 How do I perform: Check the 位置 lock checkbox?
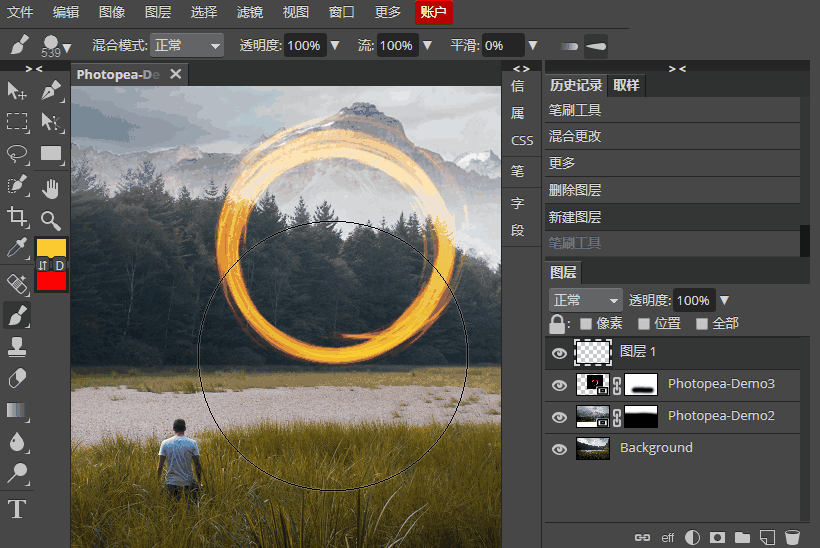[x=644, y=324]
